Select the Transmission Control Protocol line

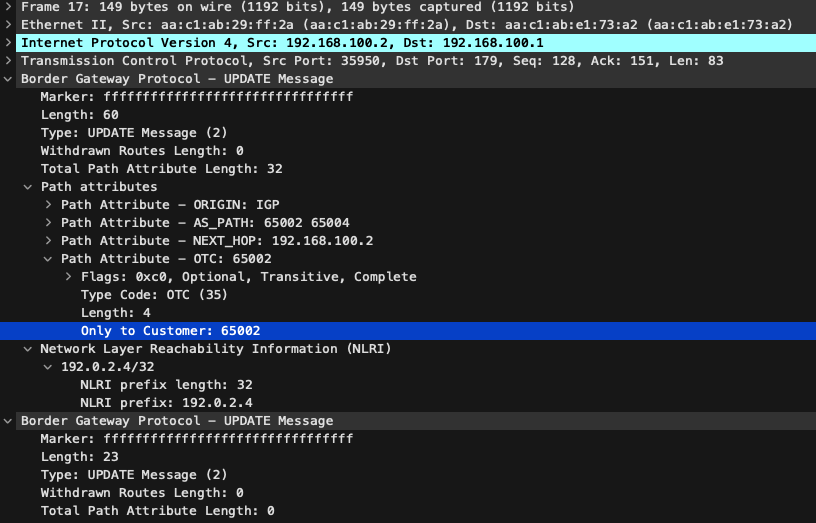tap(372, 61)
